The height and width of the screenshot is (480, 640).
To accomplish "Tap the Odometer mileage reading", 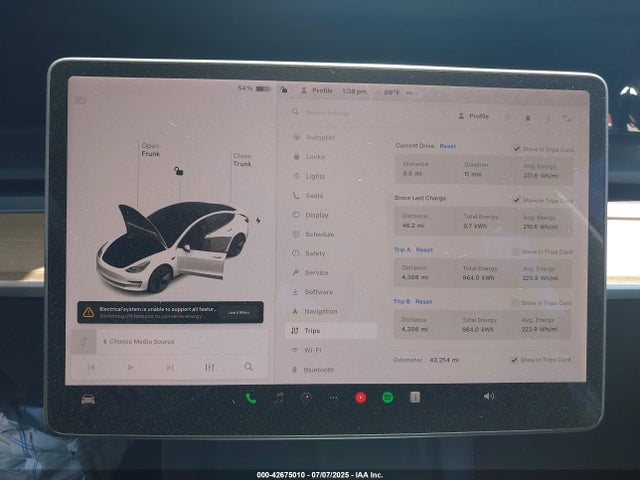I will click(444, 360).
